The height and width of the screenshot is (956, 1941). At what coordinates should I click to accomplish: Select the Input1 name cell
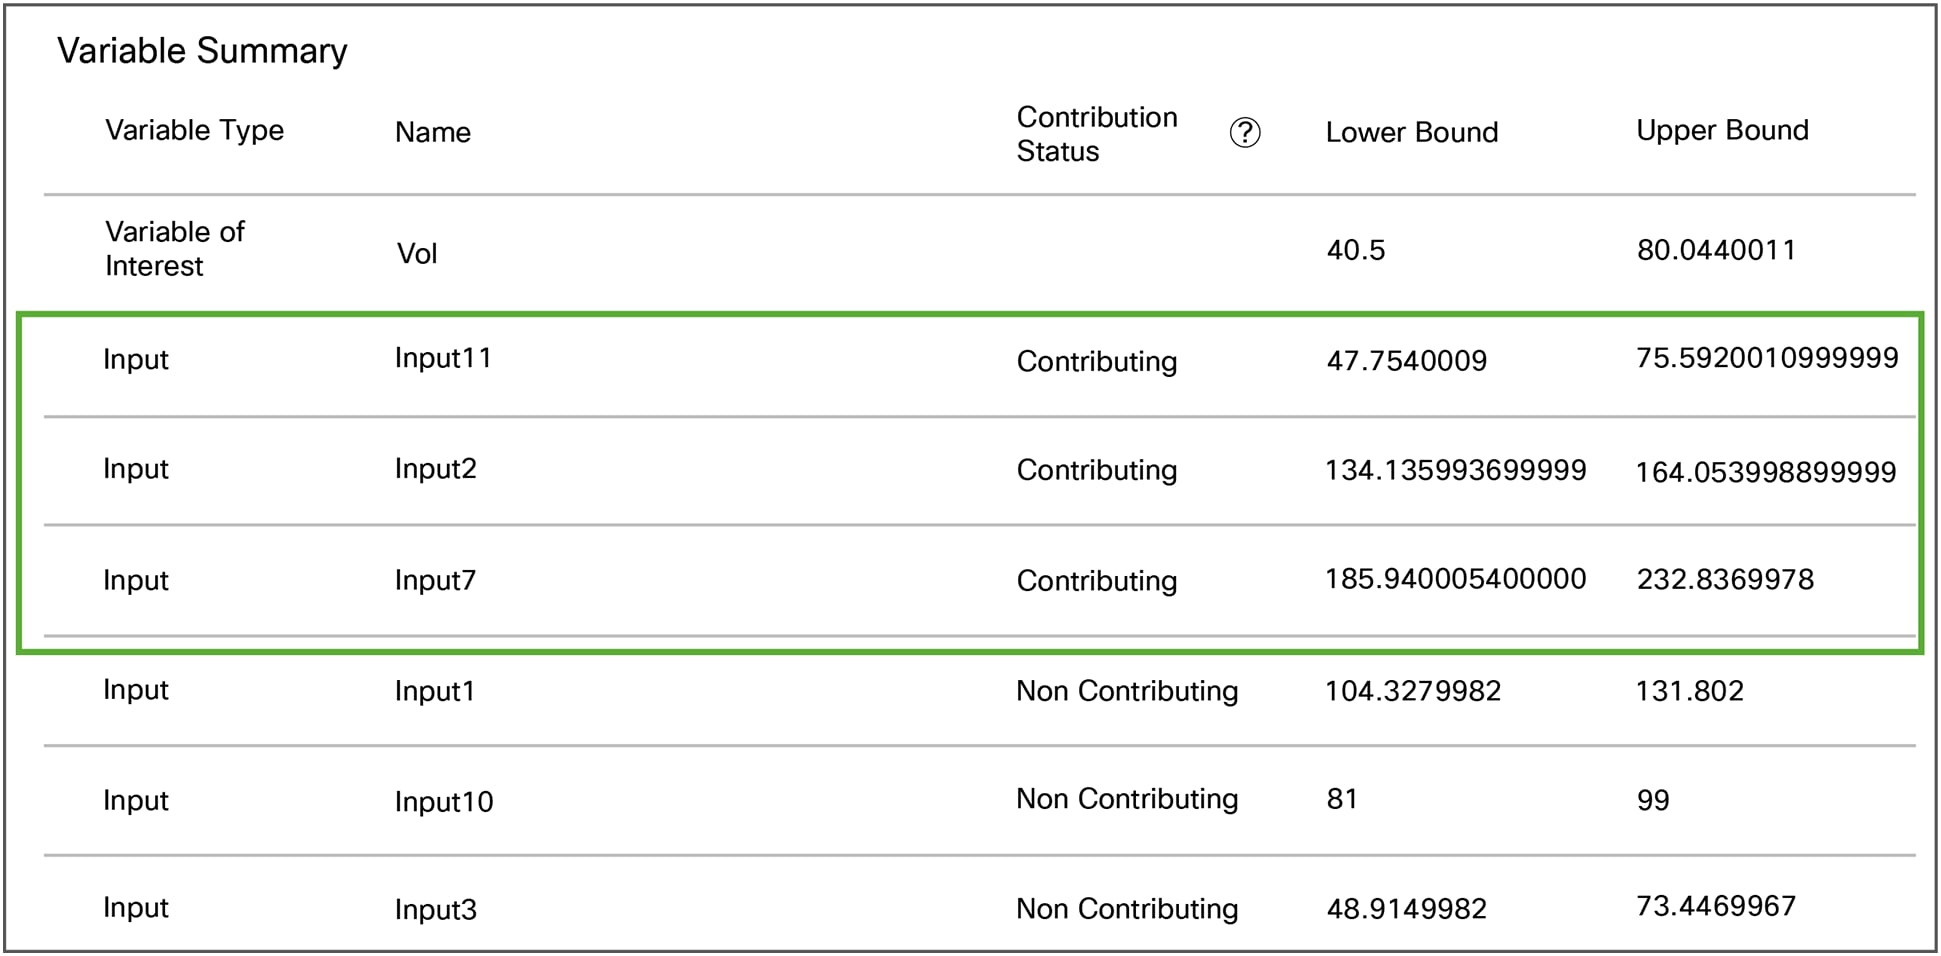click(x=434, y=691)
